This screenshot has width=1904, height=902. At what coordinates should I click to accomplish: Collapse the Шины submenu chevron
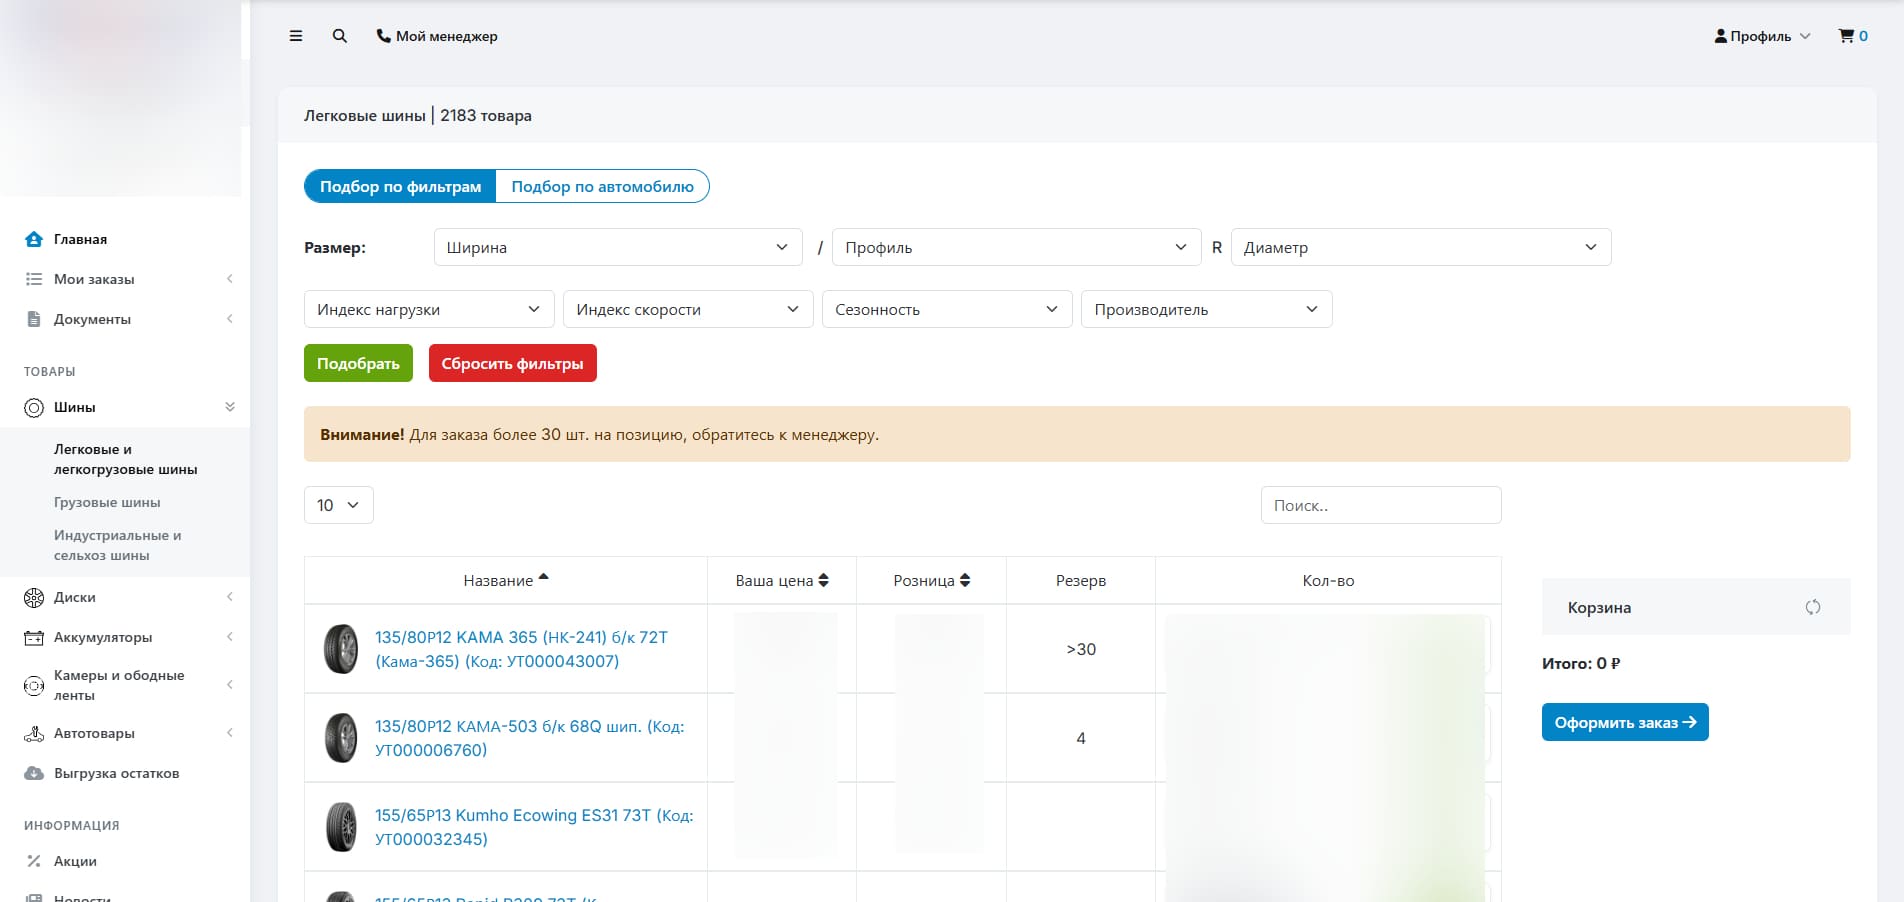230,407
